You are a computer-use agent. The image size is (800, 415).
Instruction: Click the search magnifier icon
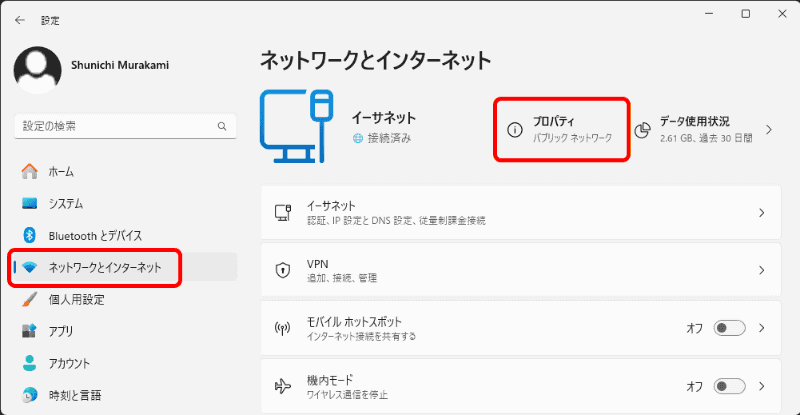click(222, 126)
